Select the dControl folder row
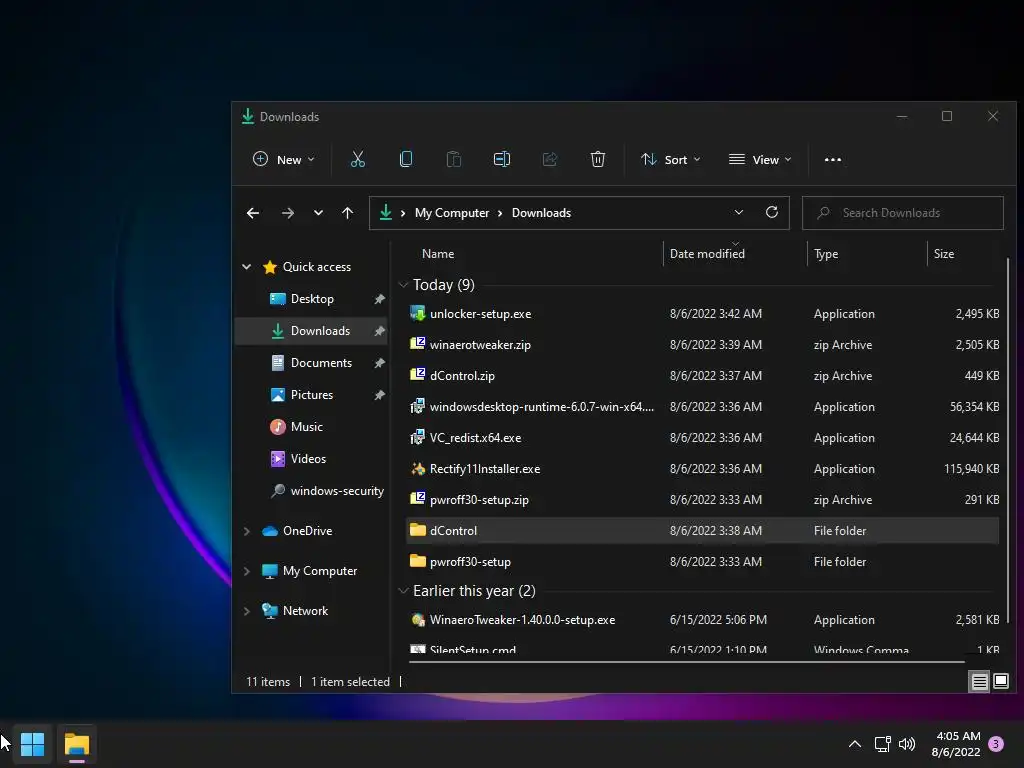This screenshot has width=1024, height=768. click(702, 531)
